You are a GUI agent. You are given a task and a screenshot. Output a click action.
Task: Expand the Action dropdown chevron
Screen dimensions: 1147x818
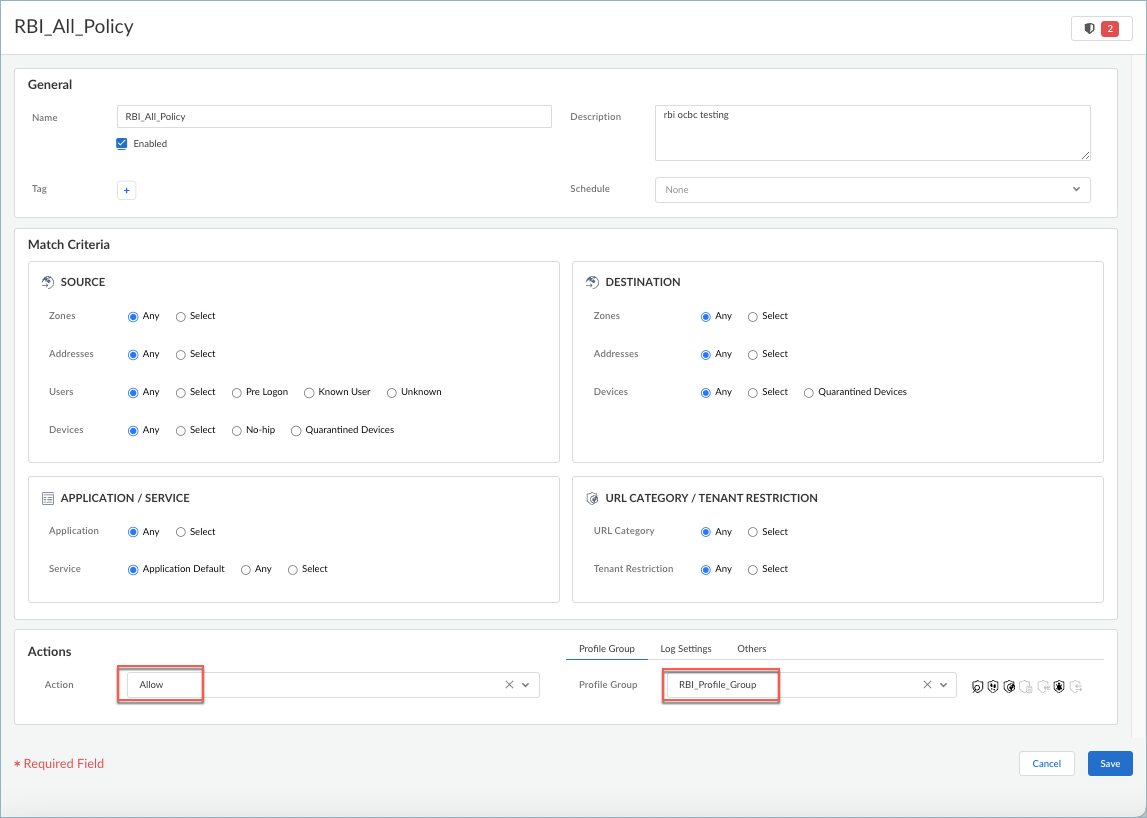[526, 685]
